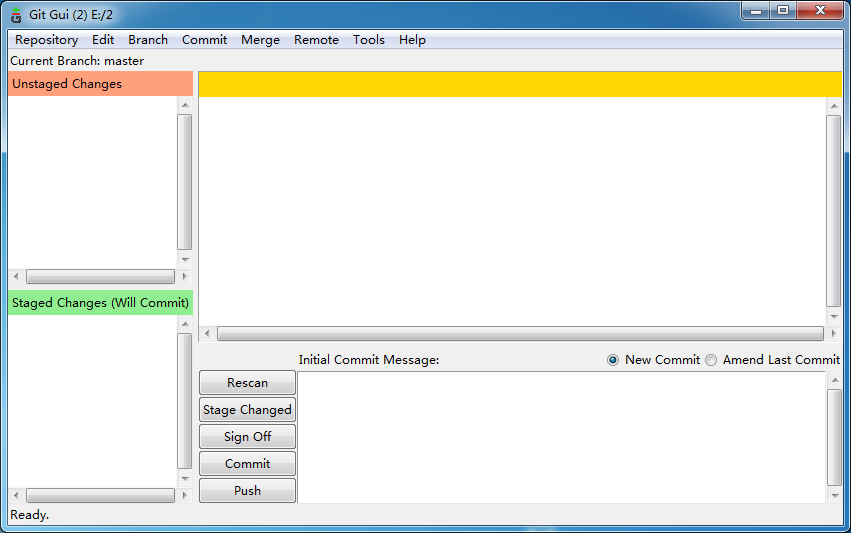Open the Remote menu
This screenshot has height=533, width=851.
tap(316, 40)
